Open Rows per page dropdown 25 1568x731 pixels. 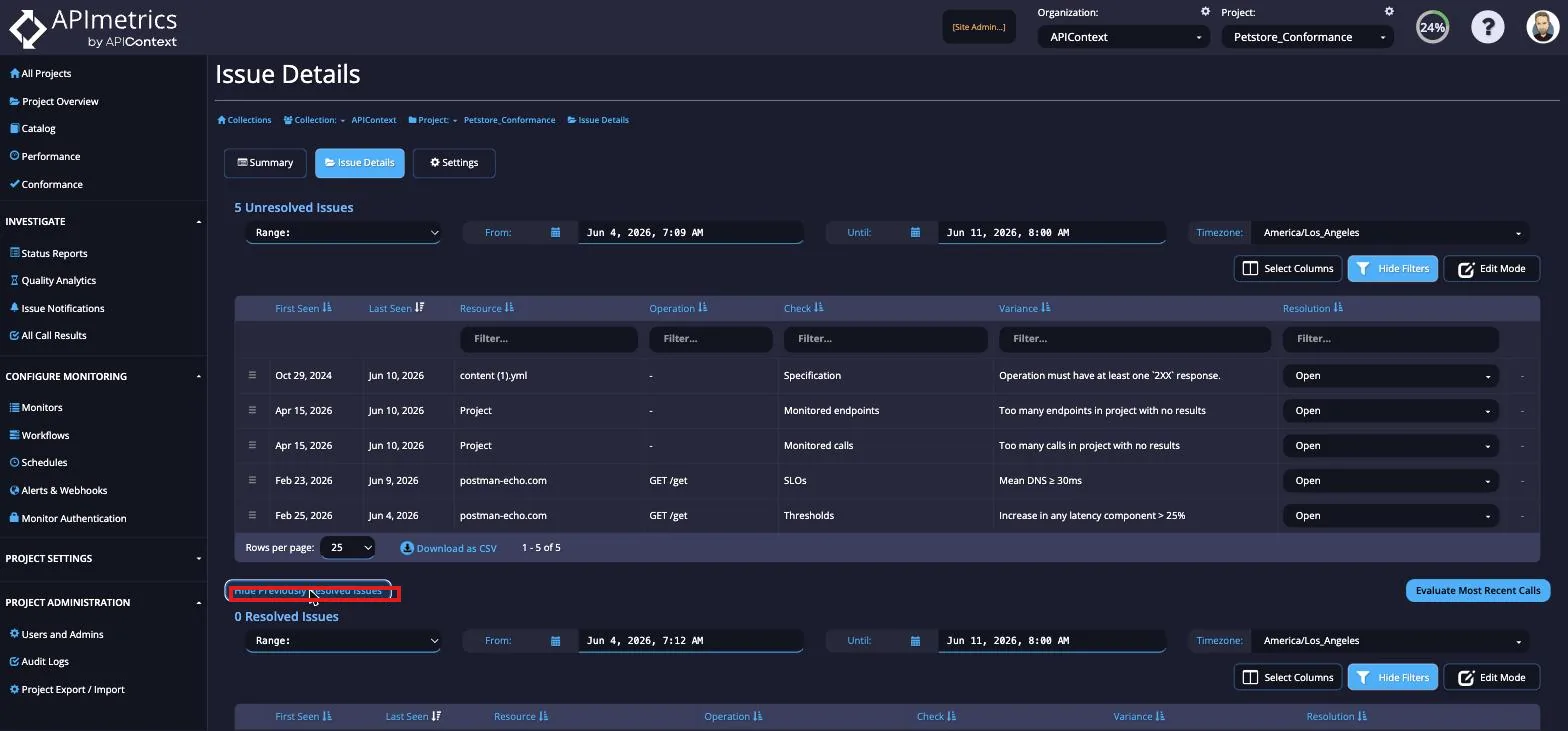(349, 548)
